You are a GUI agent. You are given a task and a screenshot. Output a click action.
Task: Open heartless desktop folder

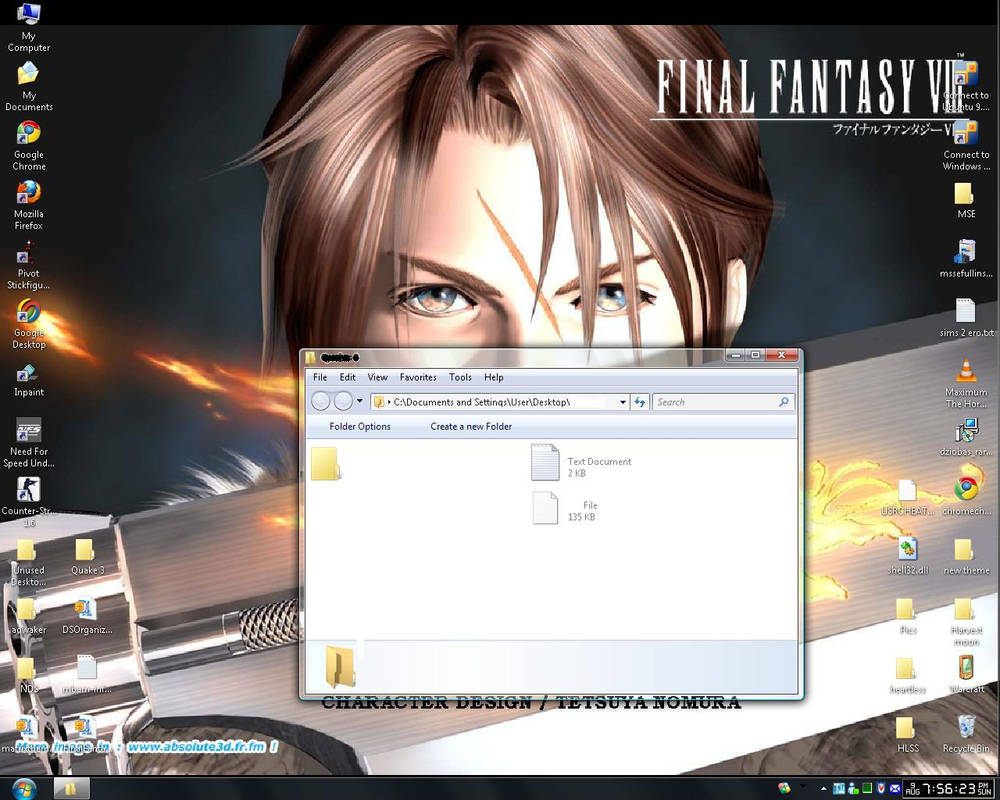coord(907,675)
